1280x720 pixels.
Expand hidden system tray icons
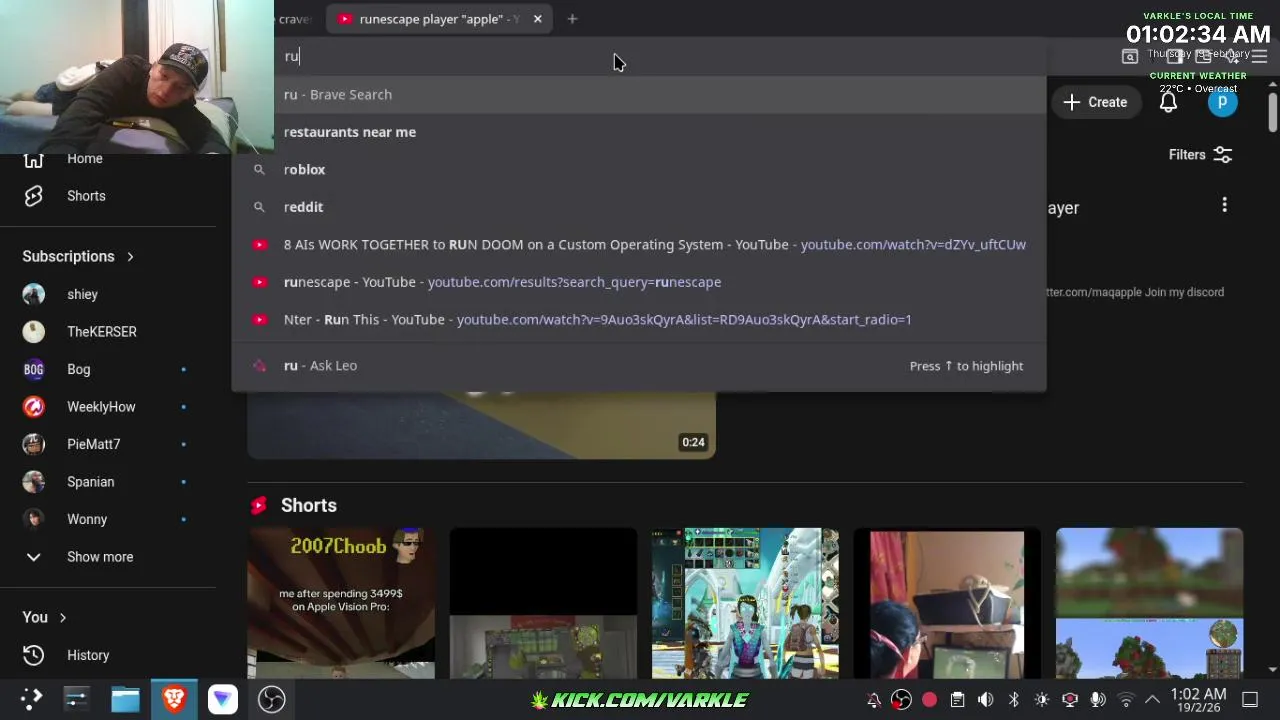tap(1152, 700)
